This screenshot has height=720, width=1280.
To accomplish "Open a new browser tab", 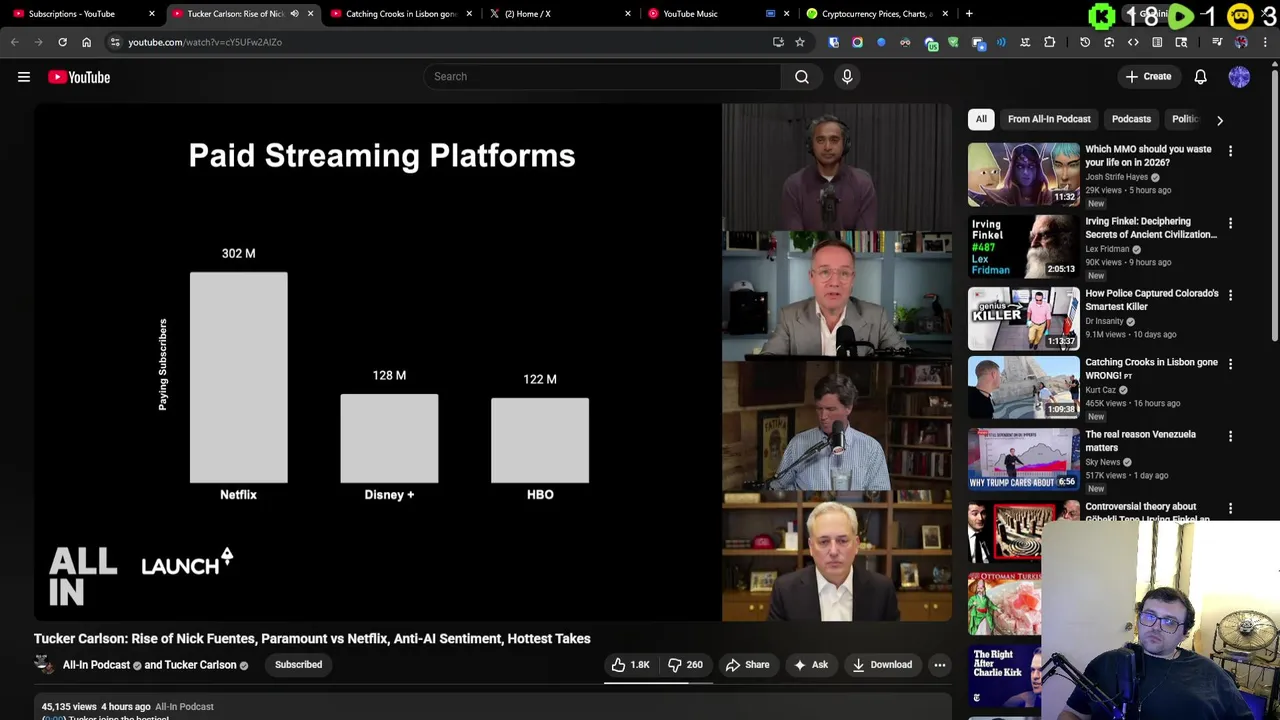I will pos(969,14).
